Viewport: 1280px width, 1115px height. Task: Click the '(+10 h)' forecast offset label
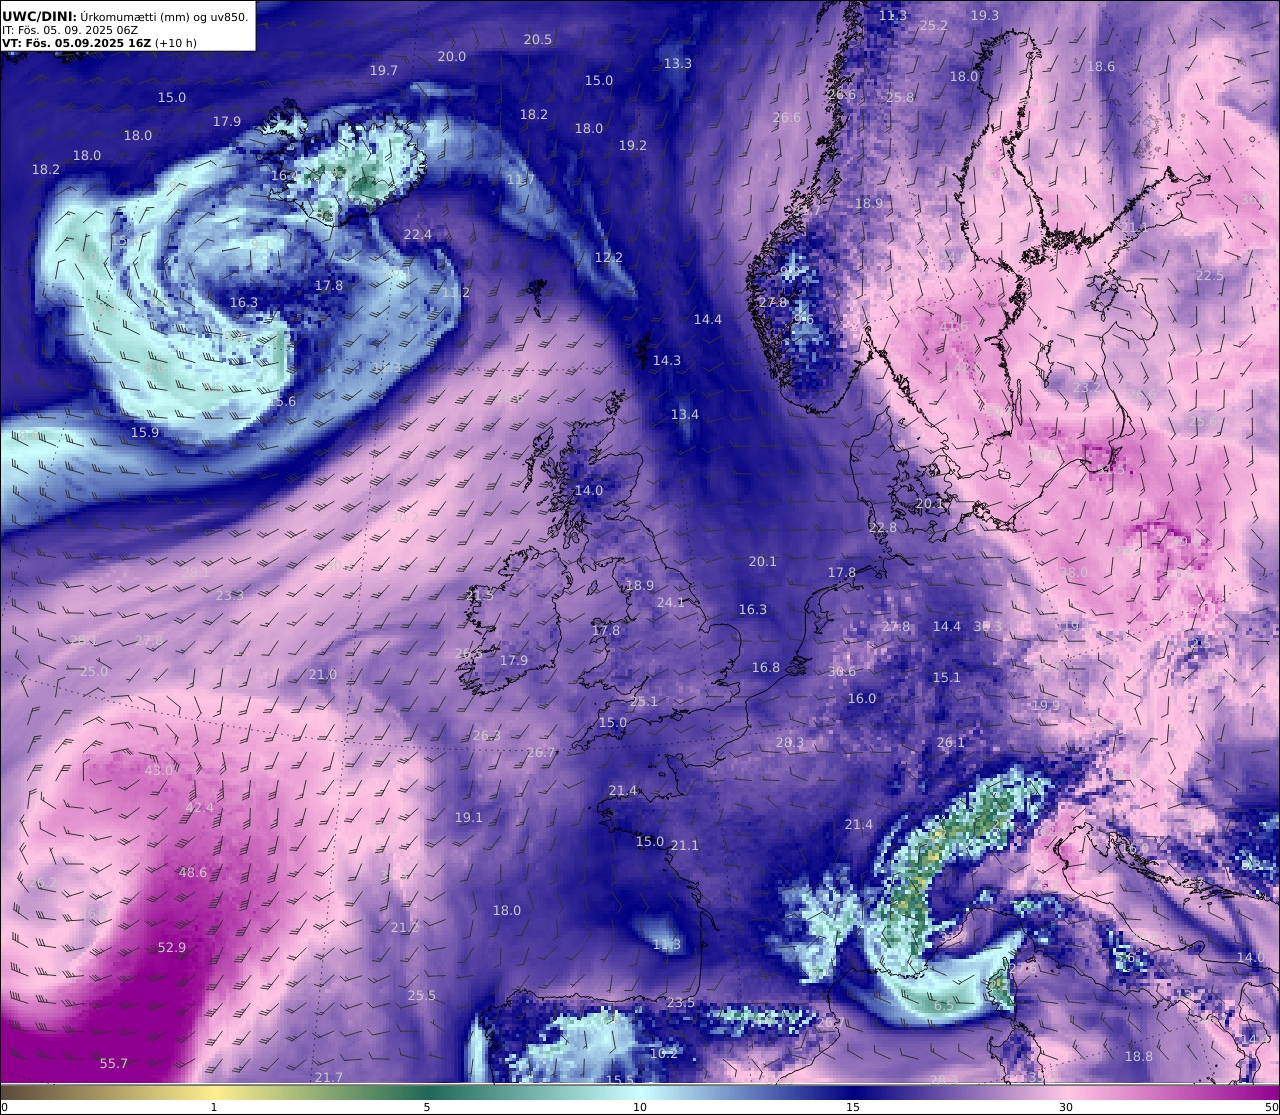176,43
